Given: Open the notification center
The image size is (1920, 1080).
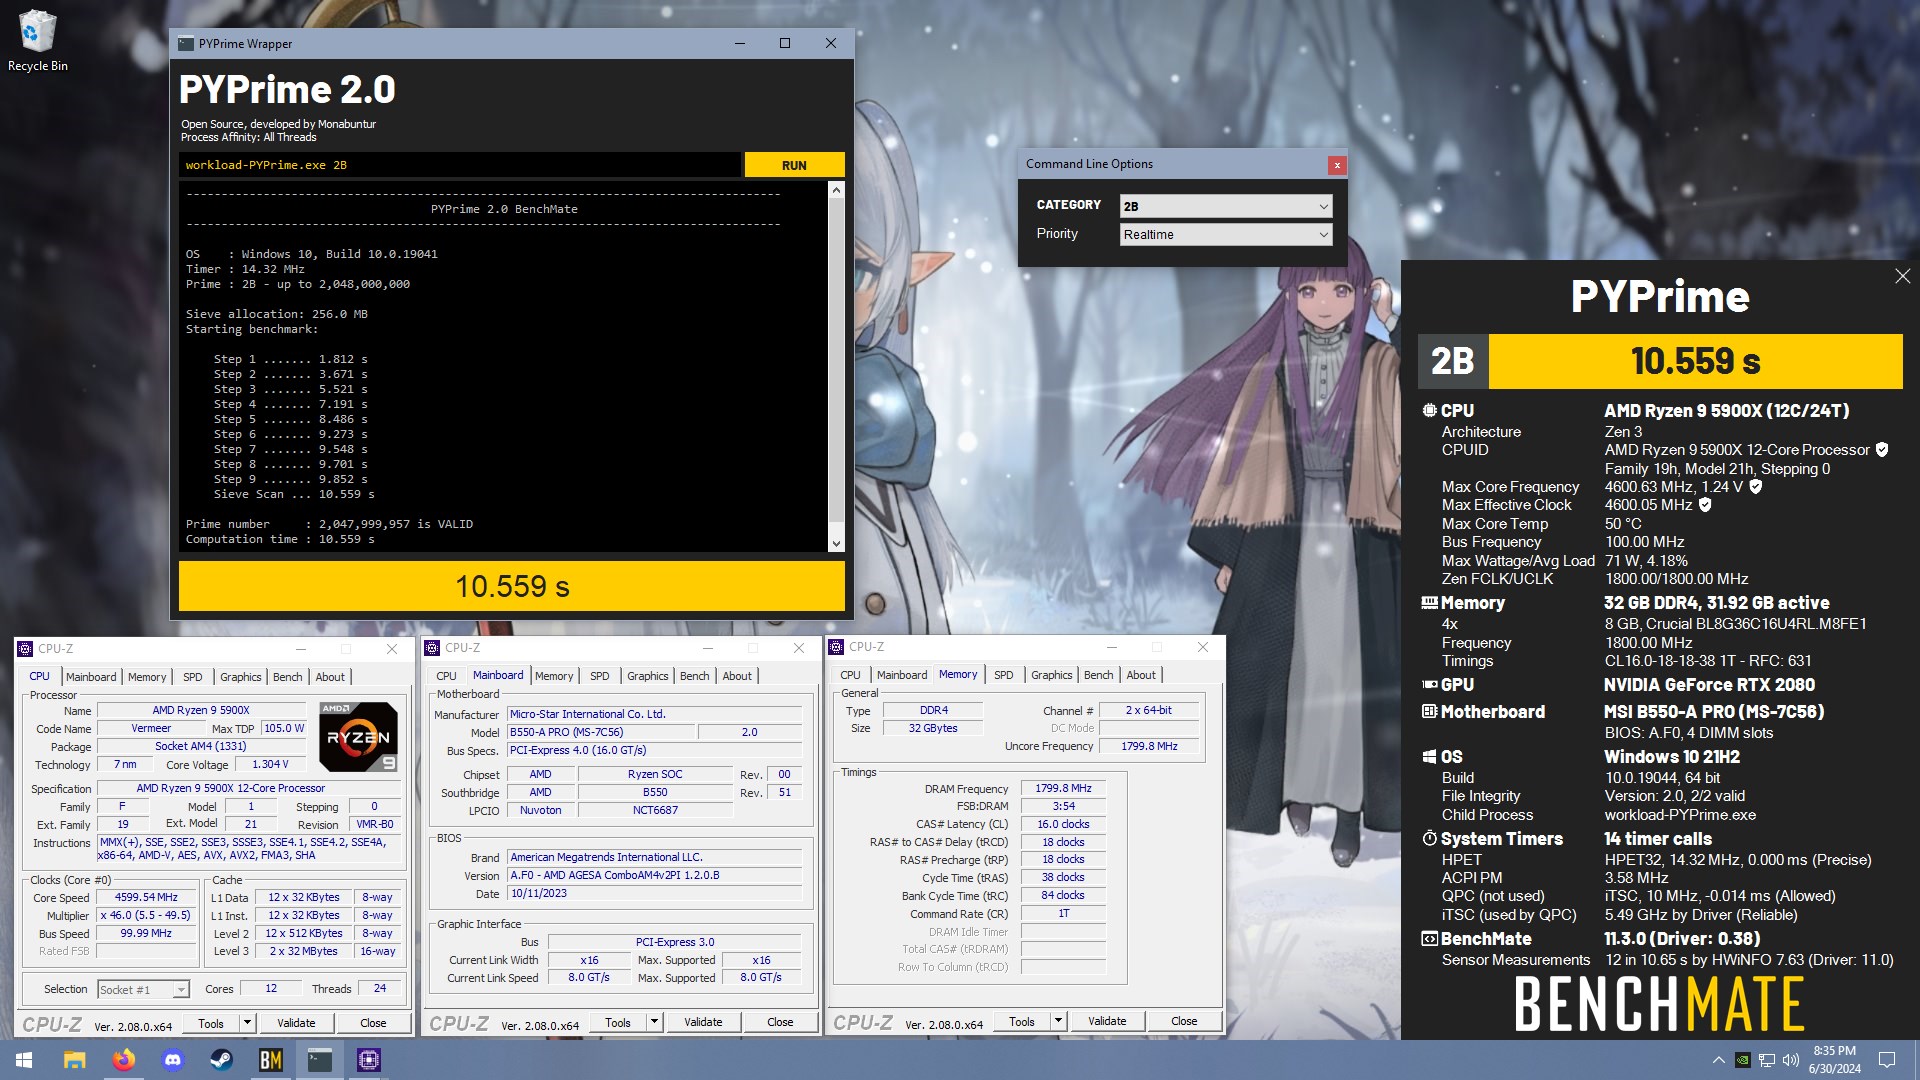Looking at the screenshot, I should point(1887,1060).
